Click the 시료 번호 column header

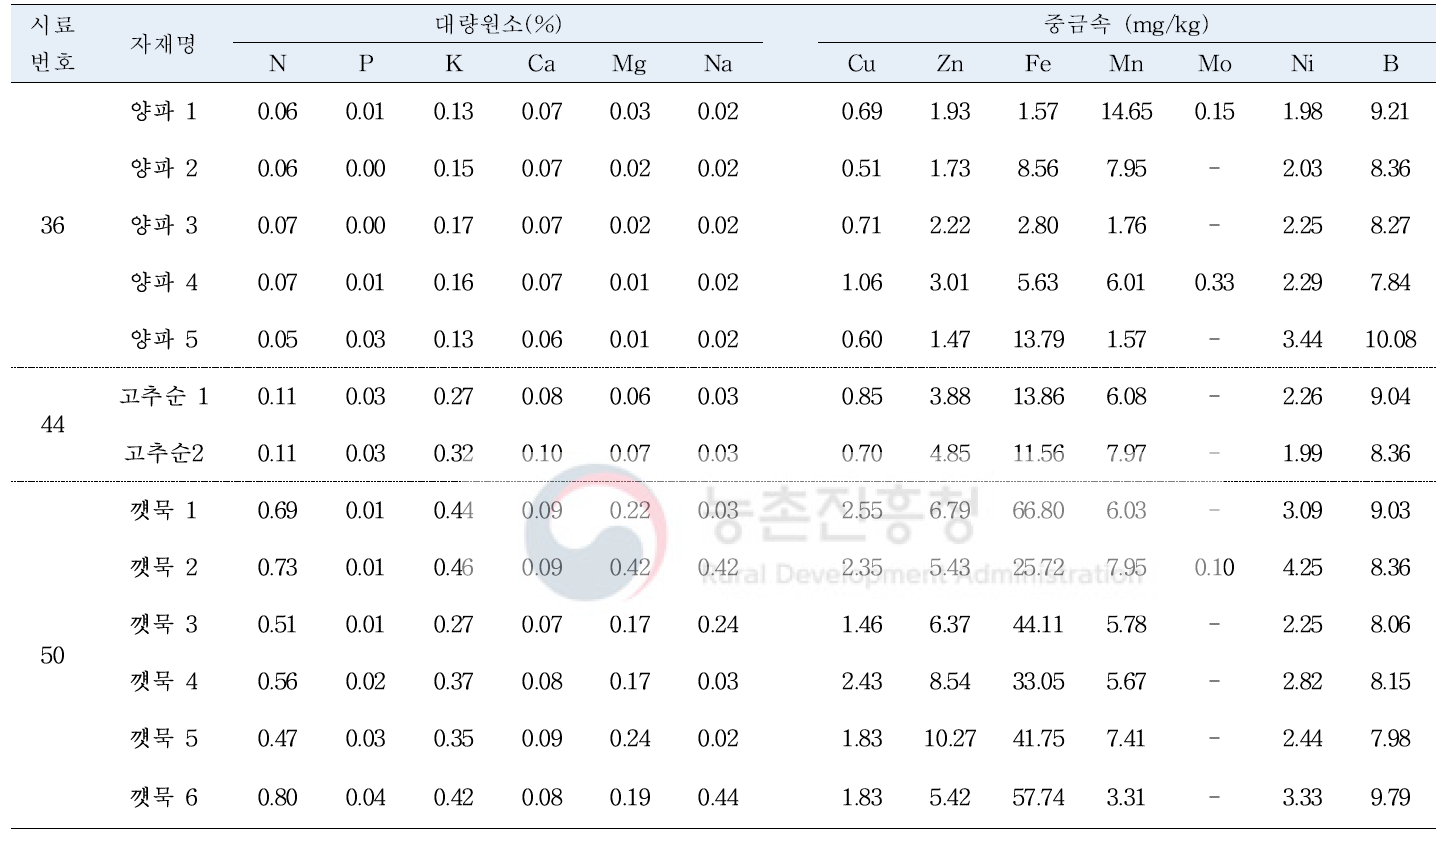[x=53, y=43]
